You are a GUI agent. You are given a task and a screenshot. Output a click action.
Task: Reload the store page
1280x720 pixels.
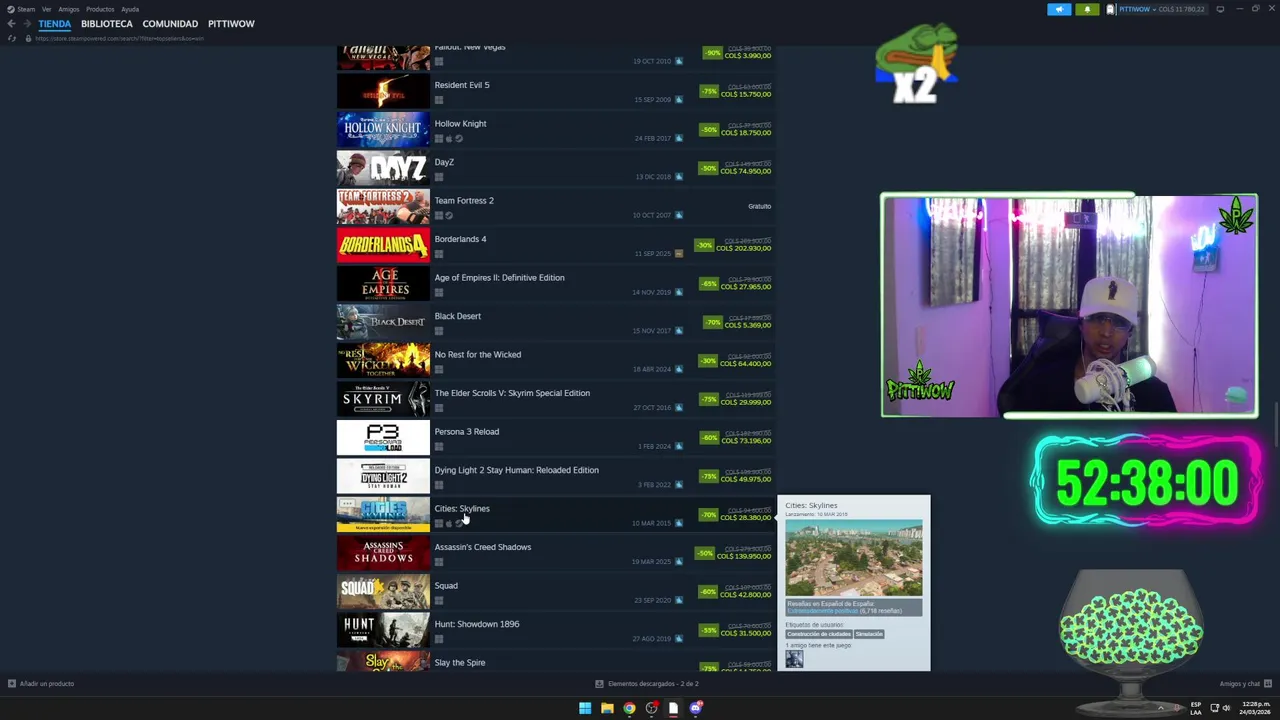(11, 38)
